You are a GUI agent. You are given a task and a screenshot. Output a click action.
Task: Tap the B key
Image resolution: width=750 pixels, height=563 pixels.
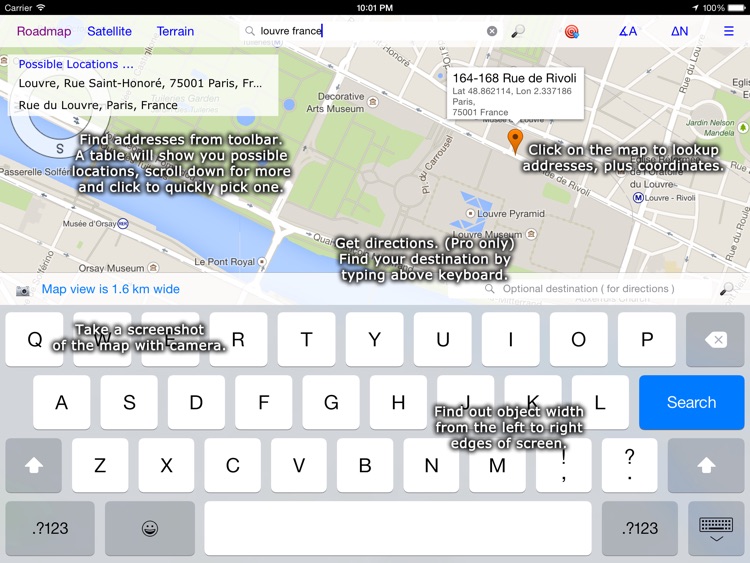coord(365,465)
